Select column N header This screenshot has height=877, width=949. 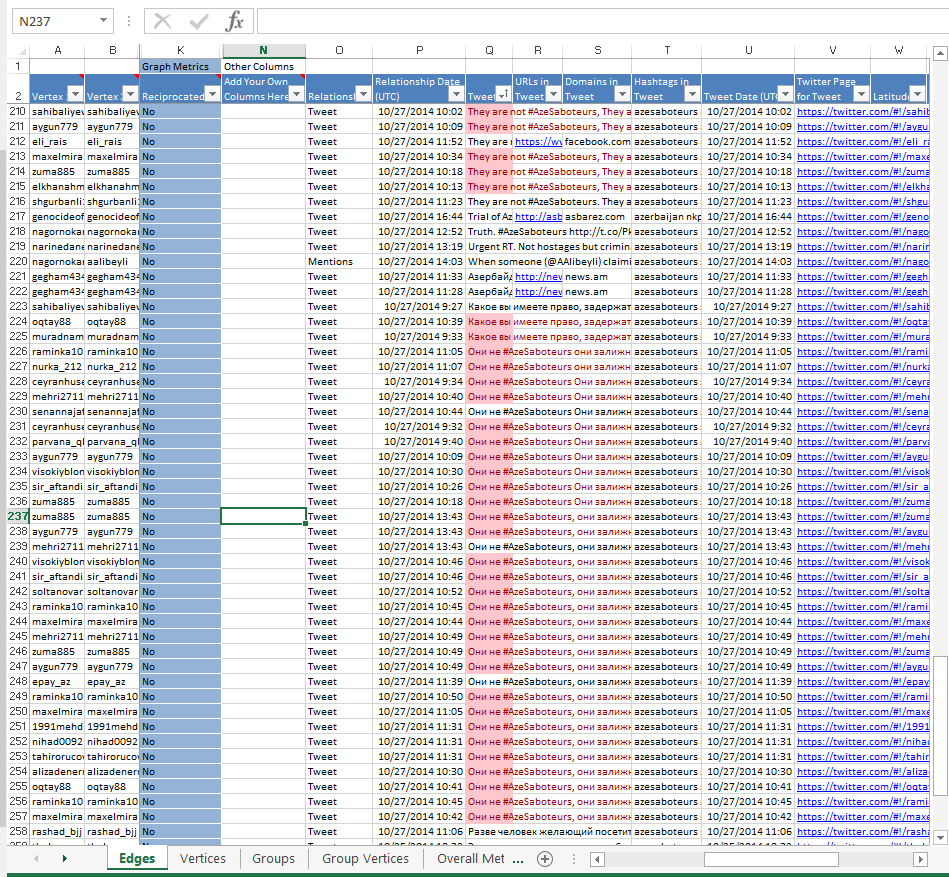tap(263, 50)
